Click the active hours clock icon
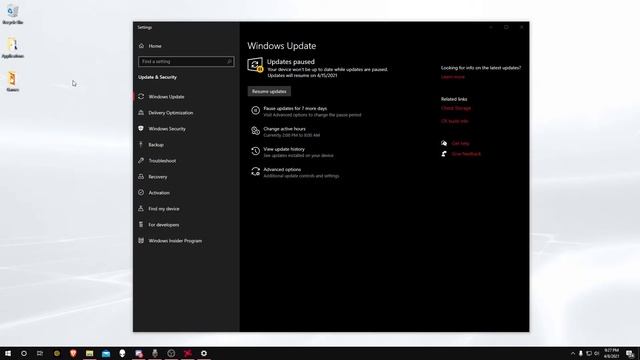640x360 pixels. point(256,131)
